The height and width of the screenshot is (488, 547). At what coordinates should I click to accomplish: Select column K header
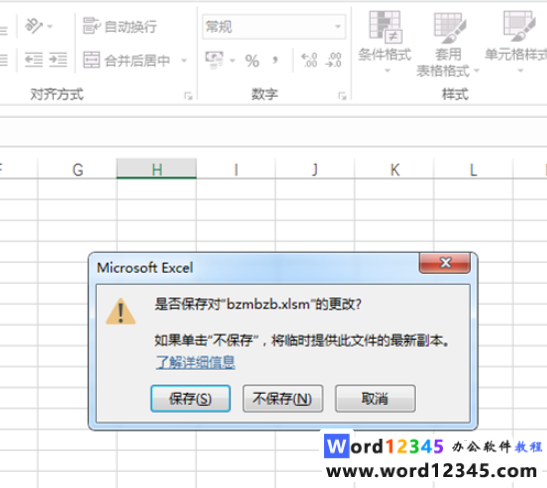[x=395, y=170]
